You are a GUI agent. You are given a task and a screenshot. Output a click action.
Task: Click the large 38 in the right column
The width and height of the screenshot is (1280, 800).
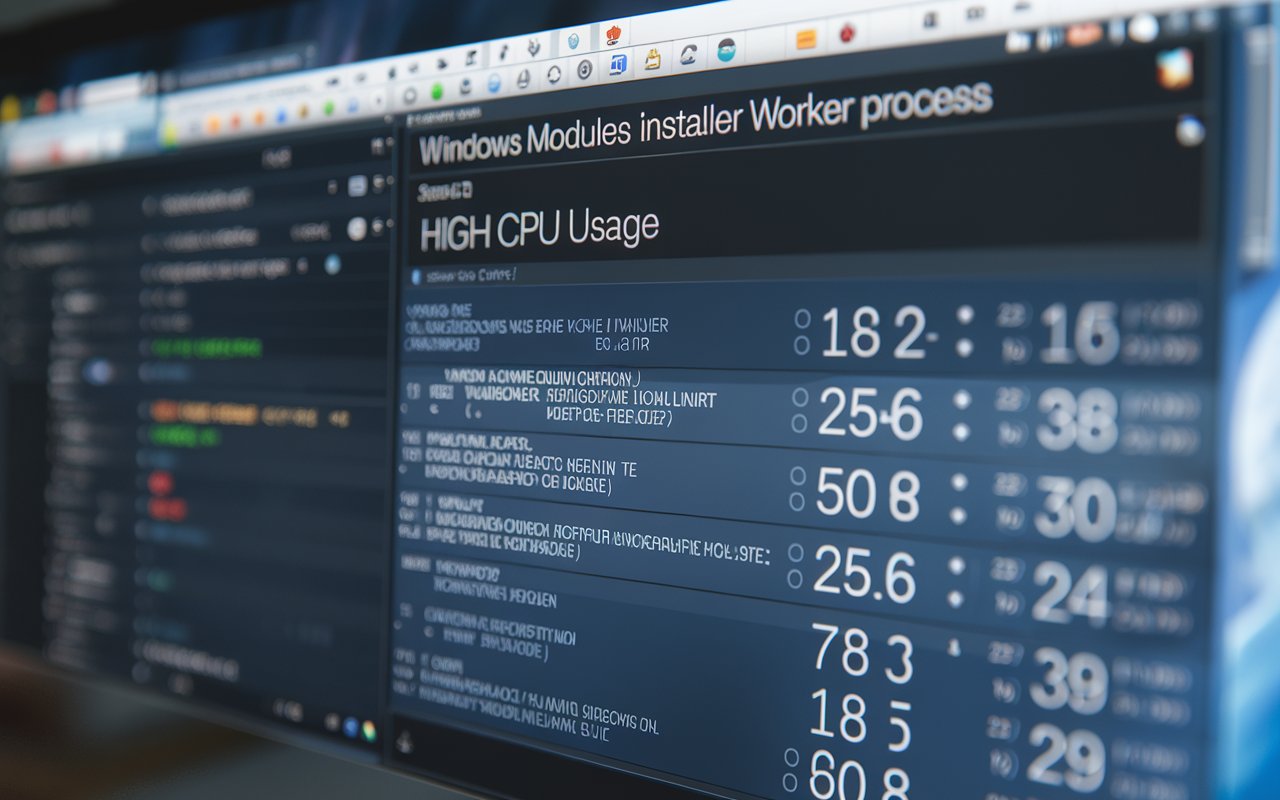pos(1077,421)
